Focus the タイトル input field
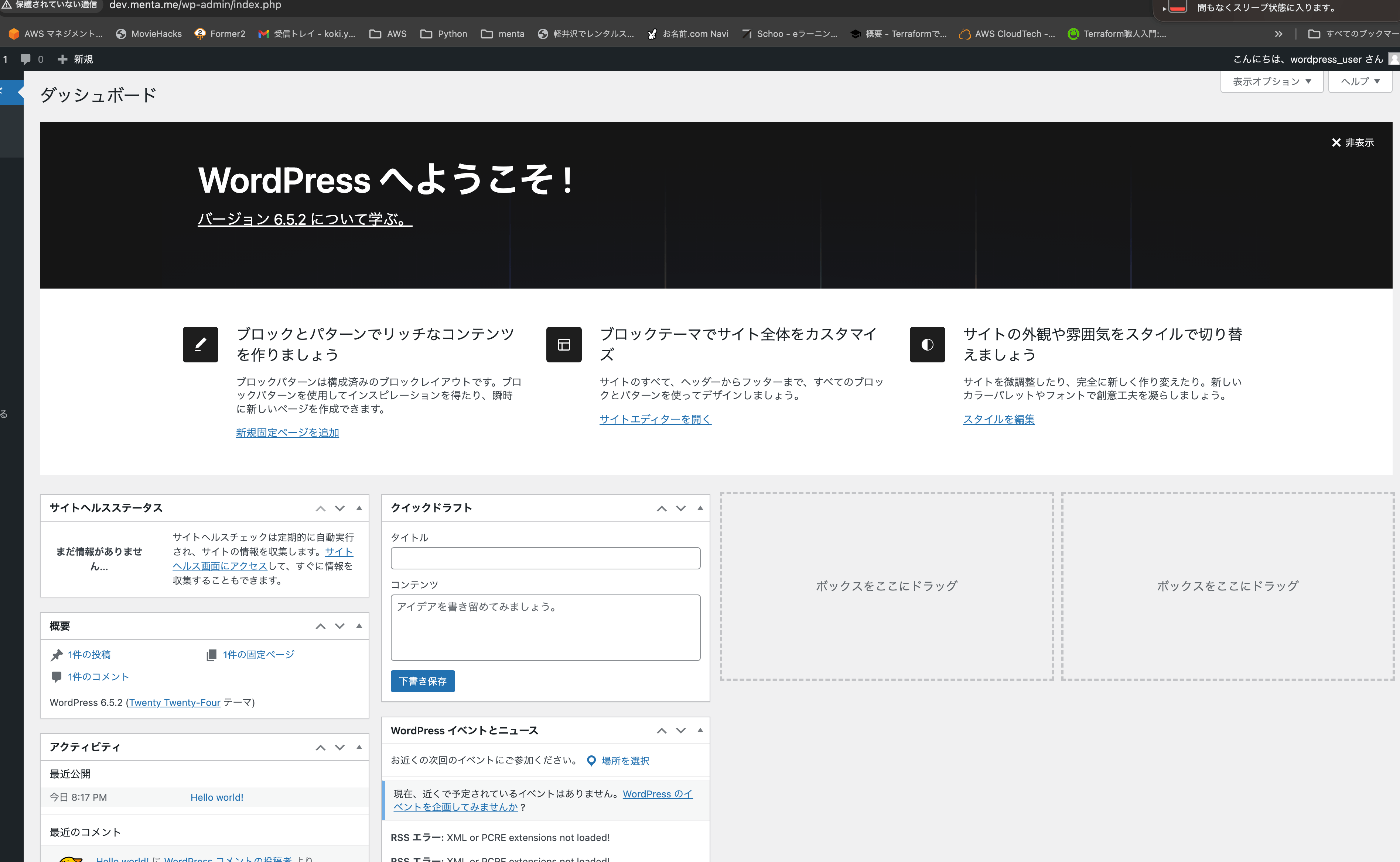 pos(546,558)
